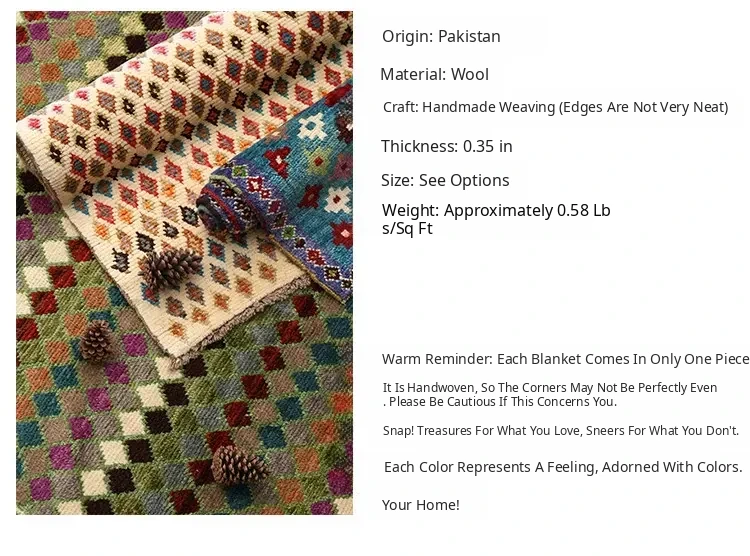Select the 'Origin: Pakistan' text
Image resolution: width=750 pixels, height=556 pixels.
click(441, 36)
